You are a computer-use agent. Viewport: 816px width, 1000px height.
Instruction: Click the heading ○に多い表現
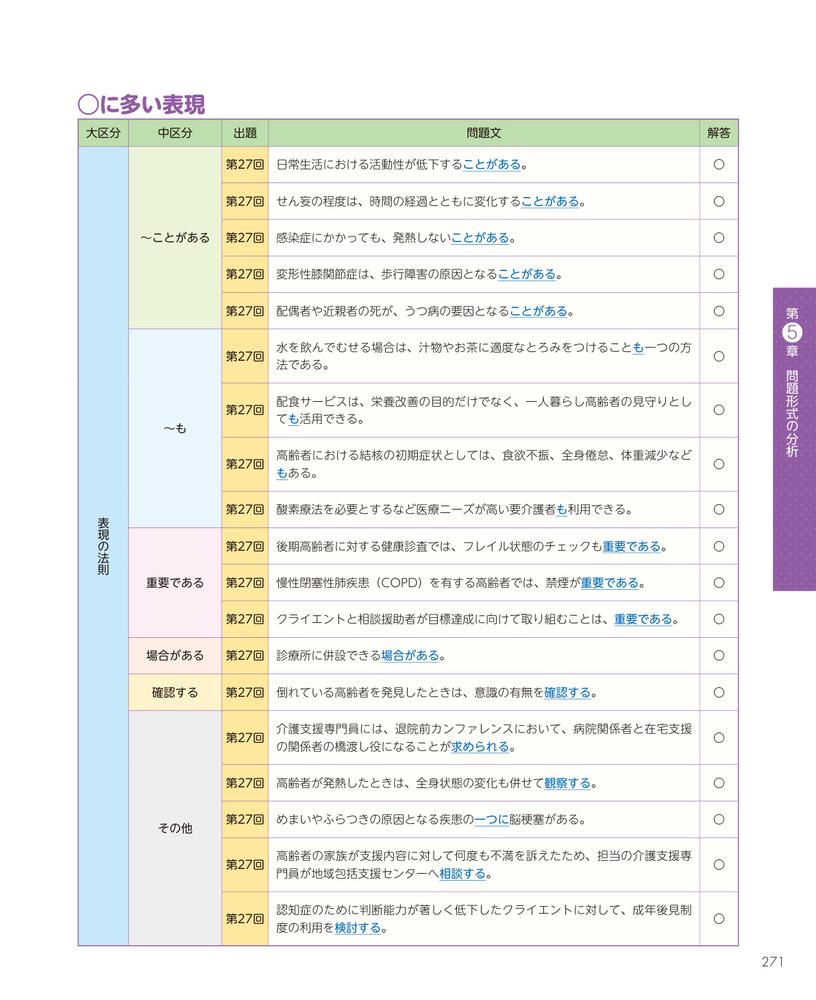click(141, 104)
